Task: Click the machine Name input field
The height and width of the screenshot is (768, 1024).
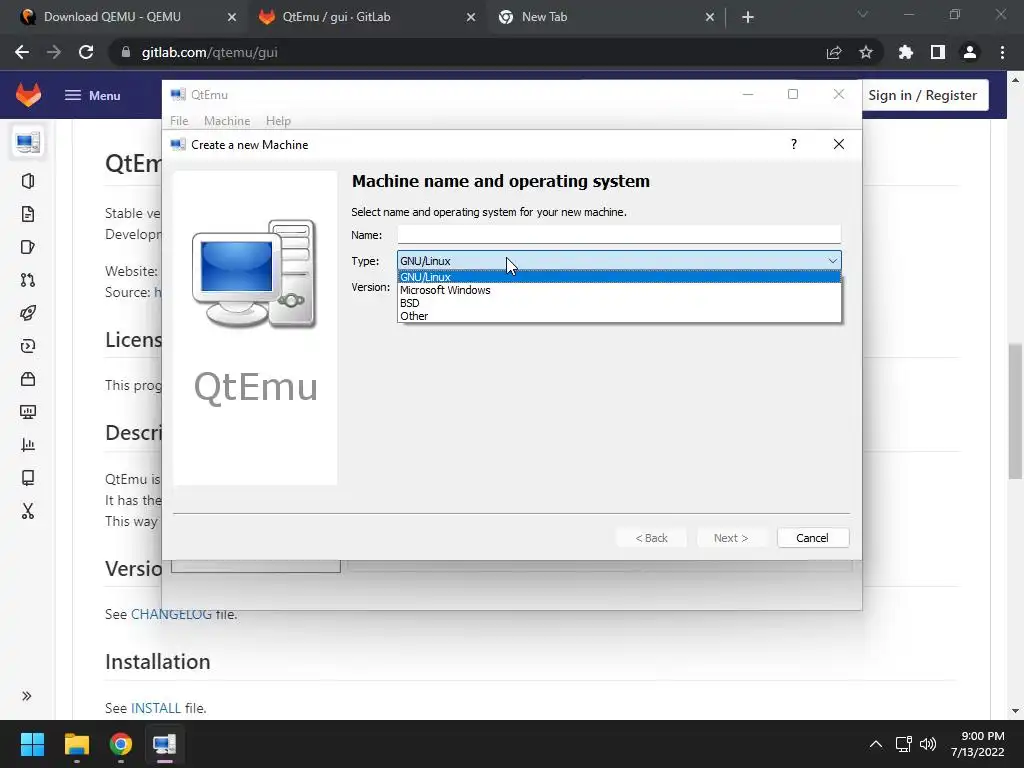Action: point(619,234)
